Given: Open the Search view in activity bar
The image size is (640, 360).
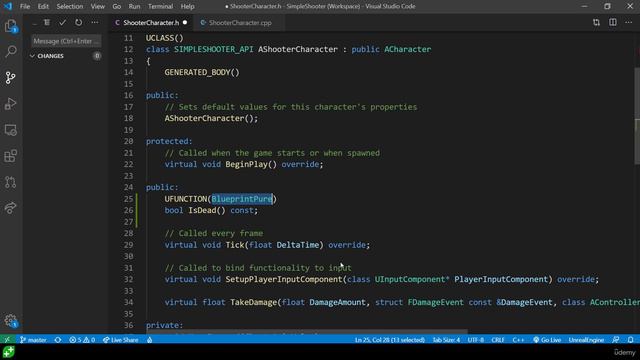Looking at the screenshot, I should (11, 51).
